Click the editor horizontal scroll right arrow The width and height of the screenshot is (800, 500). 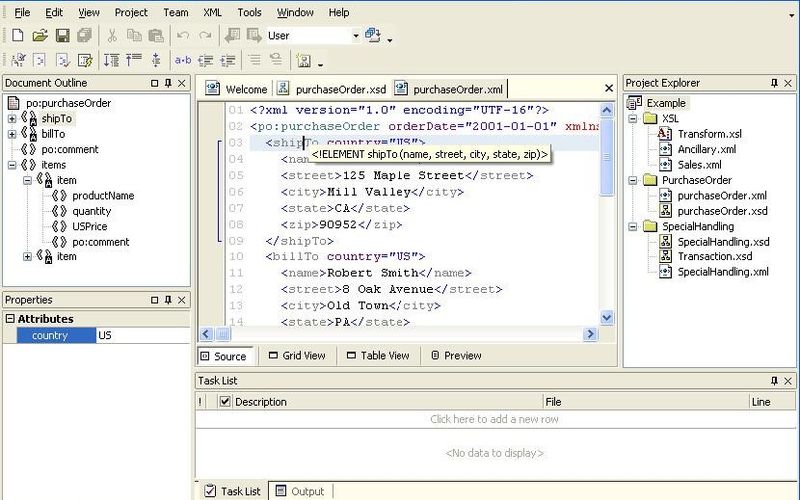click(590, 334)
